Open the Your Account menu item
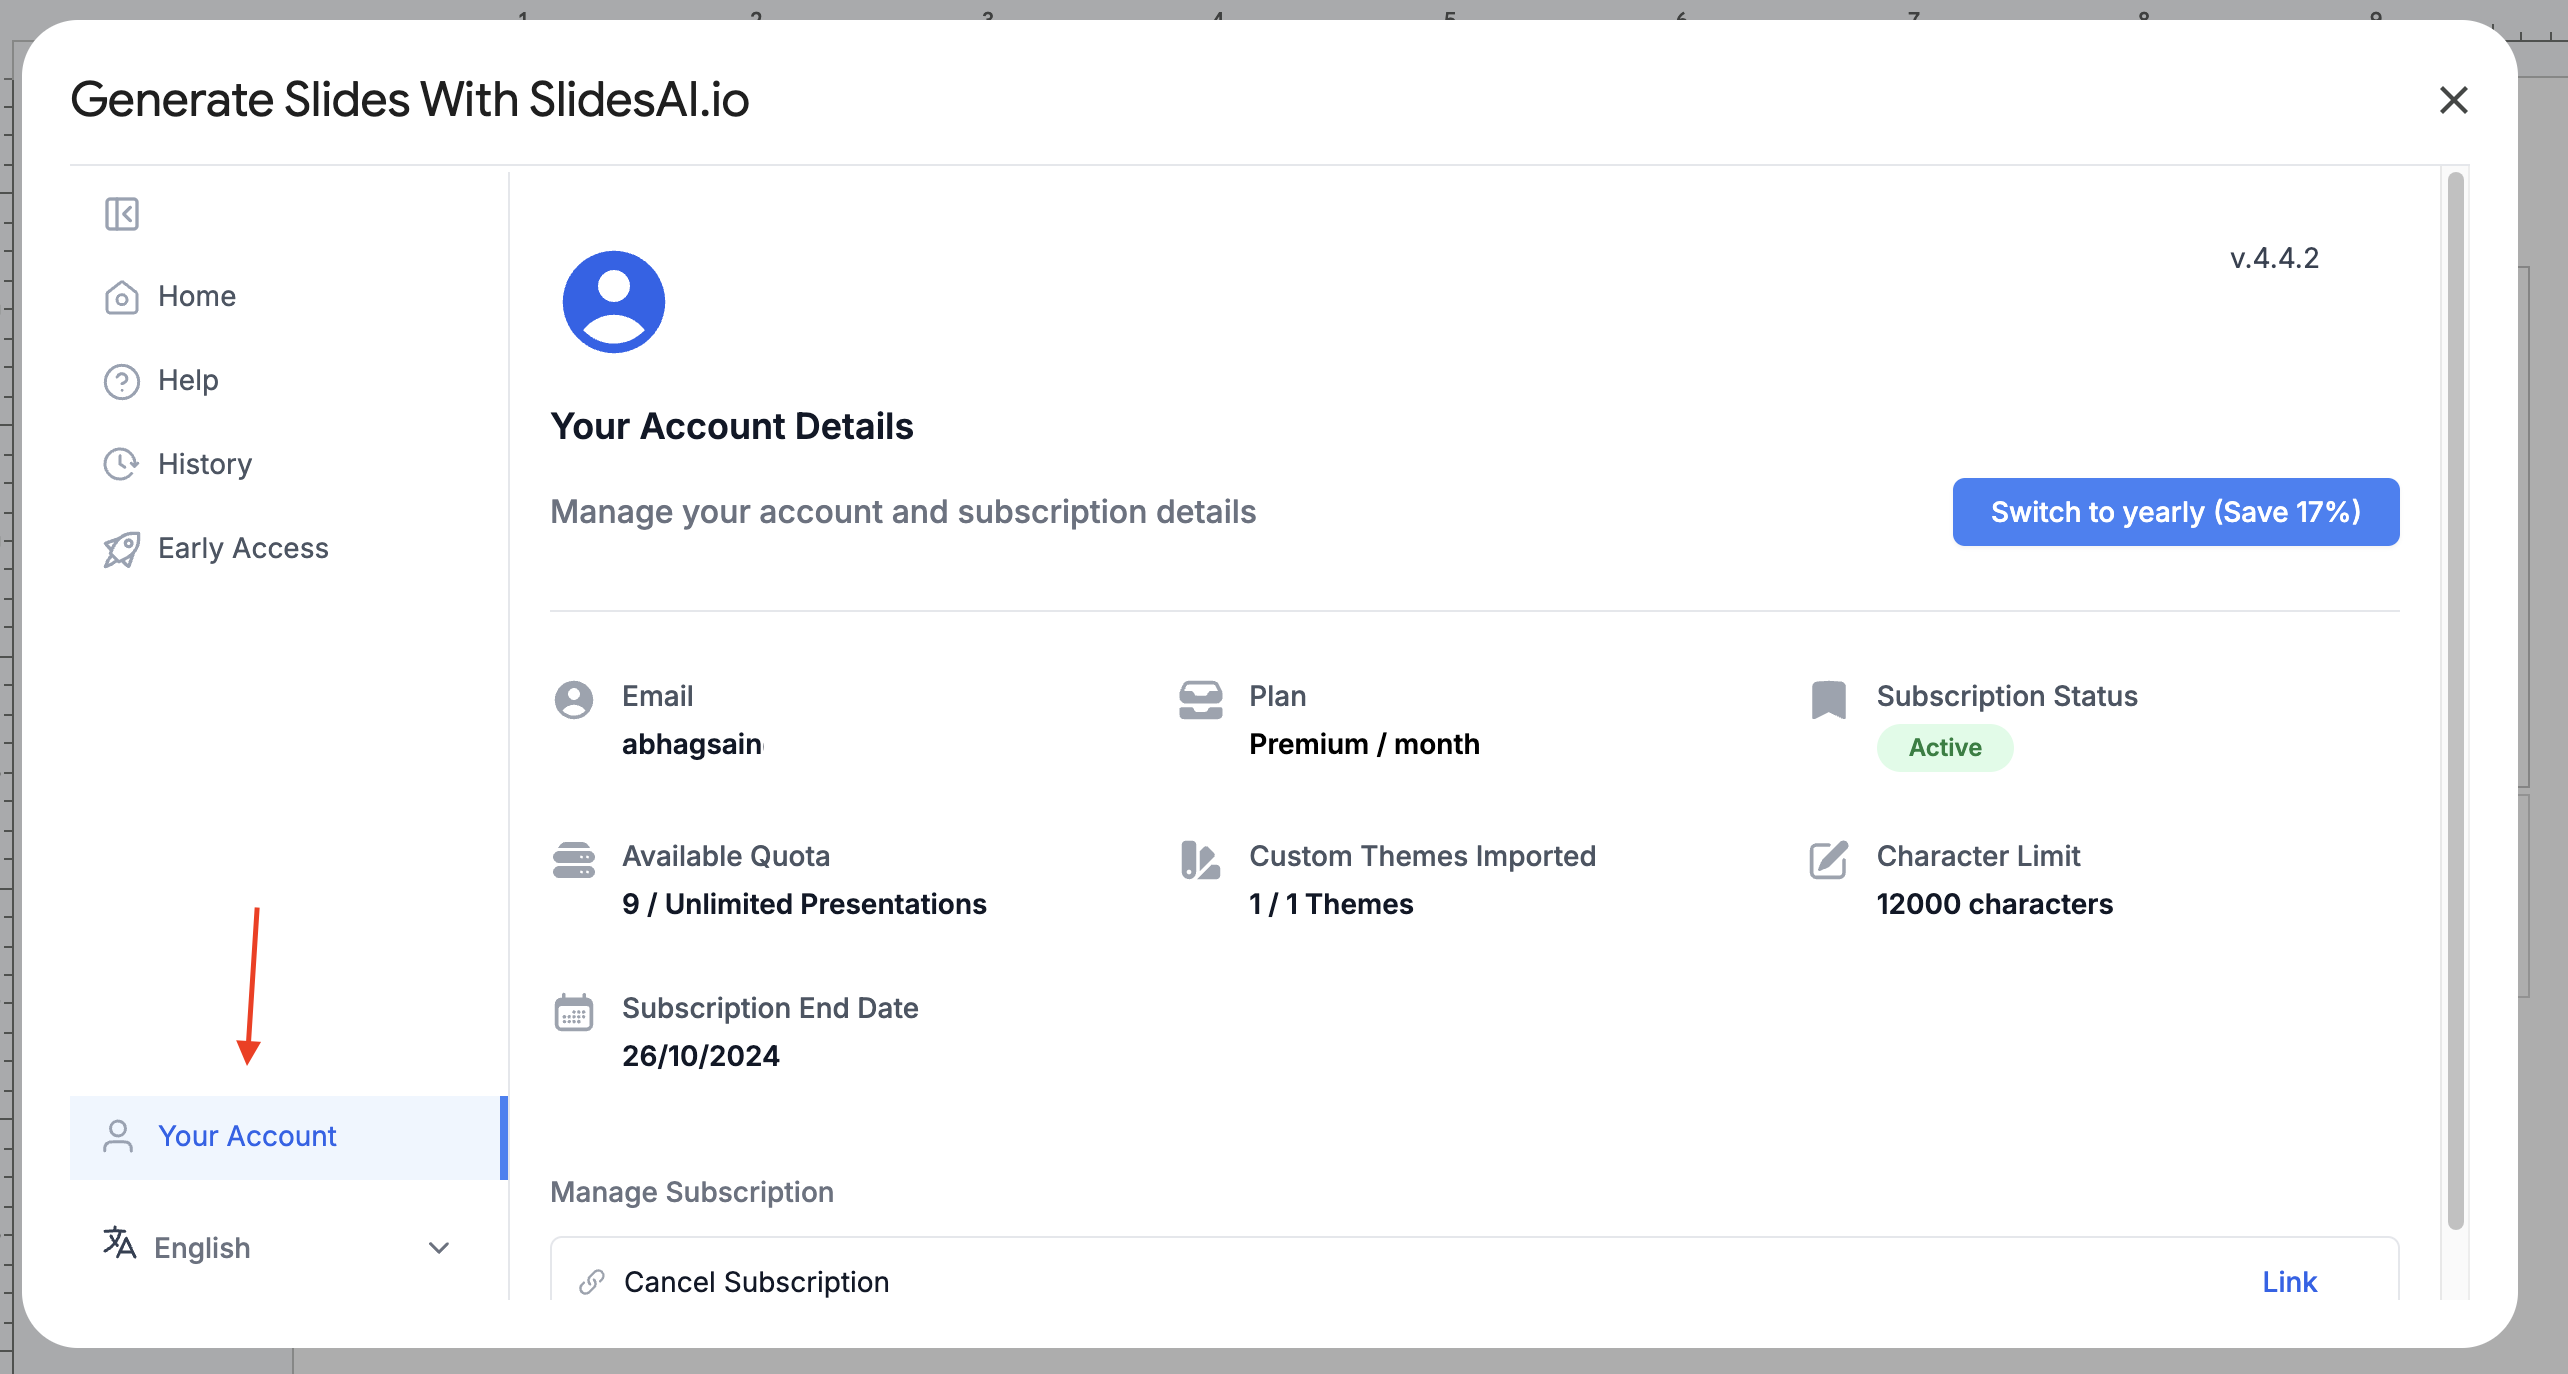This screenshot has width=2568, height=1374. point(247,1137)
